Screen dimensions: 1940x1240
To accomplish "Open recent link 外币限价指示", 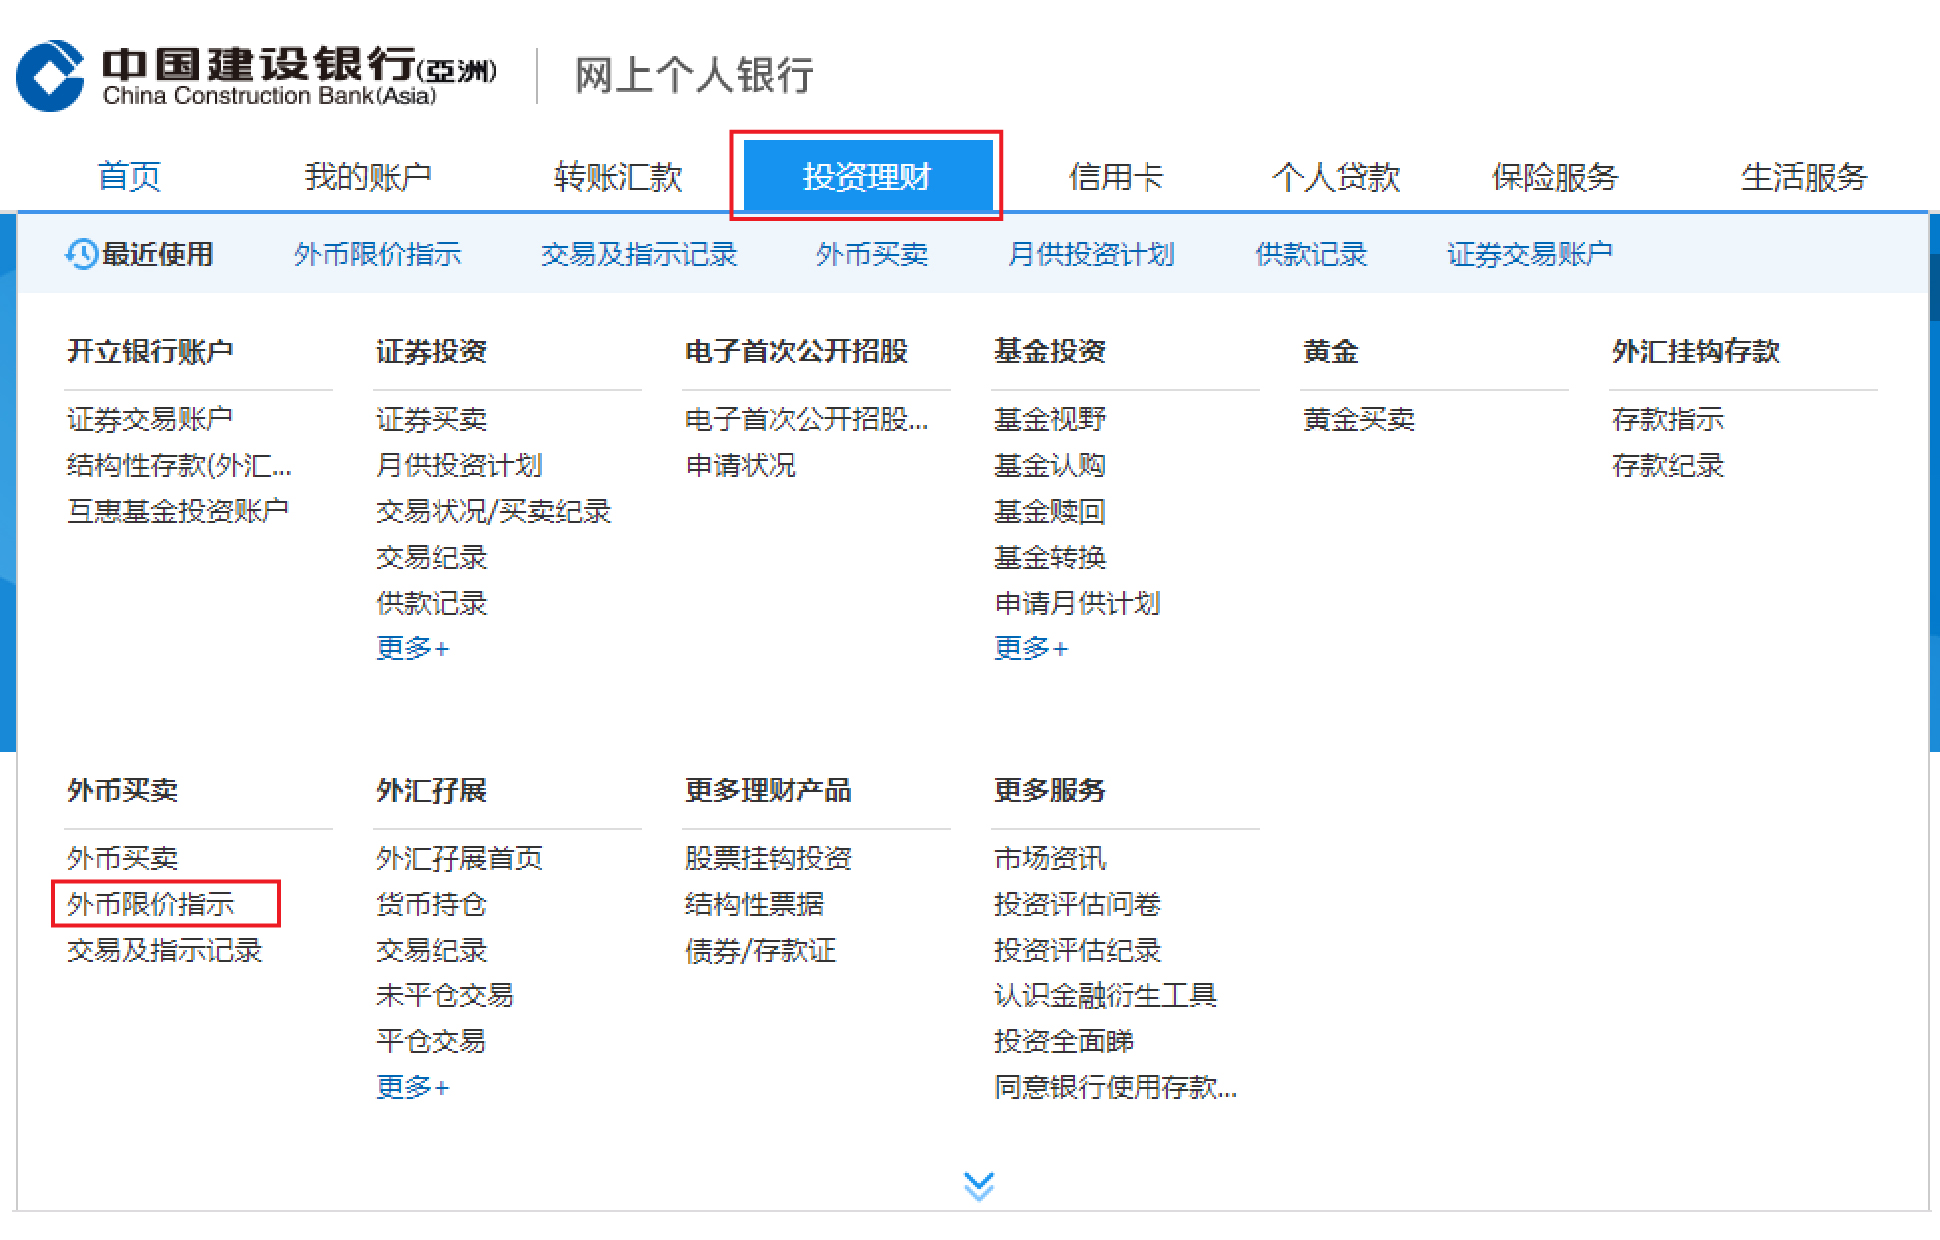I will 378,254.
